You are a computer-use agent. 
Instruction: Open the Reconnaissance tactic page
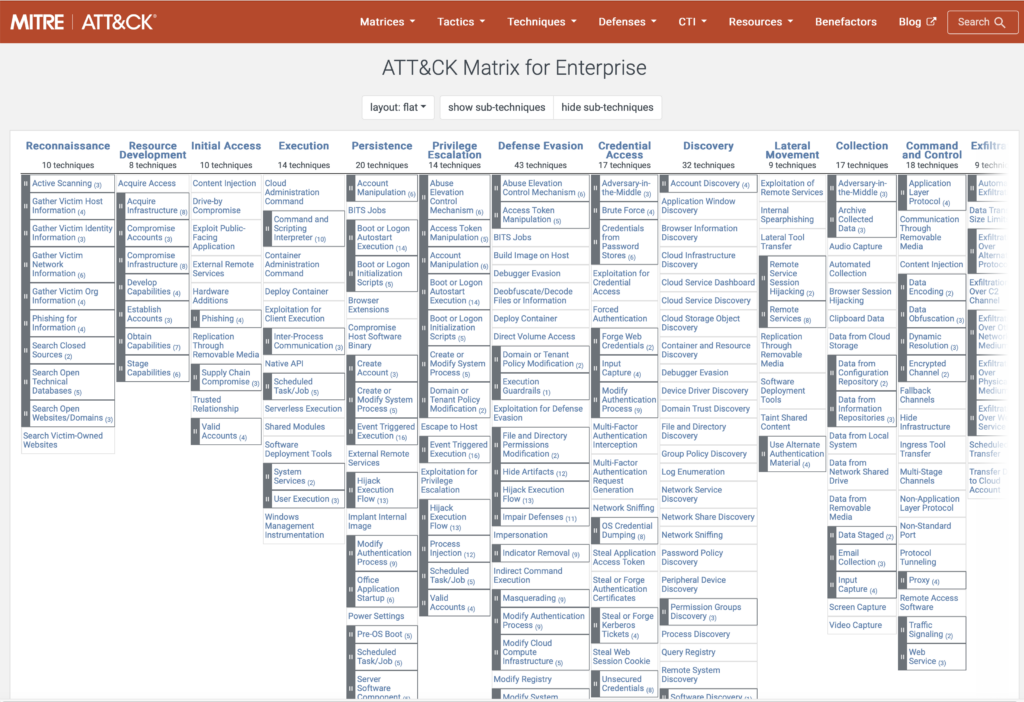point(66,145)
